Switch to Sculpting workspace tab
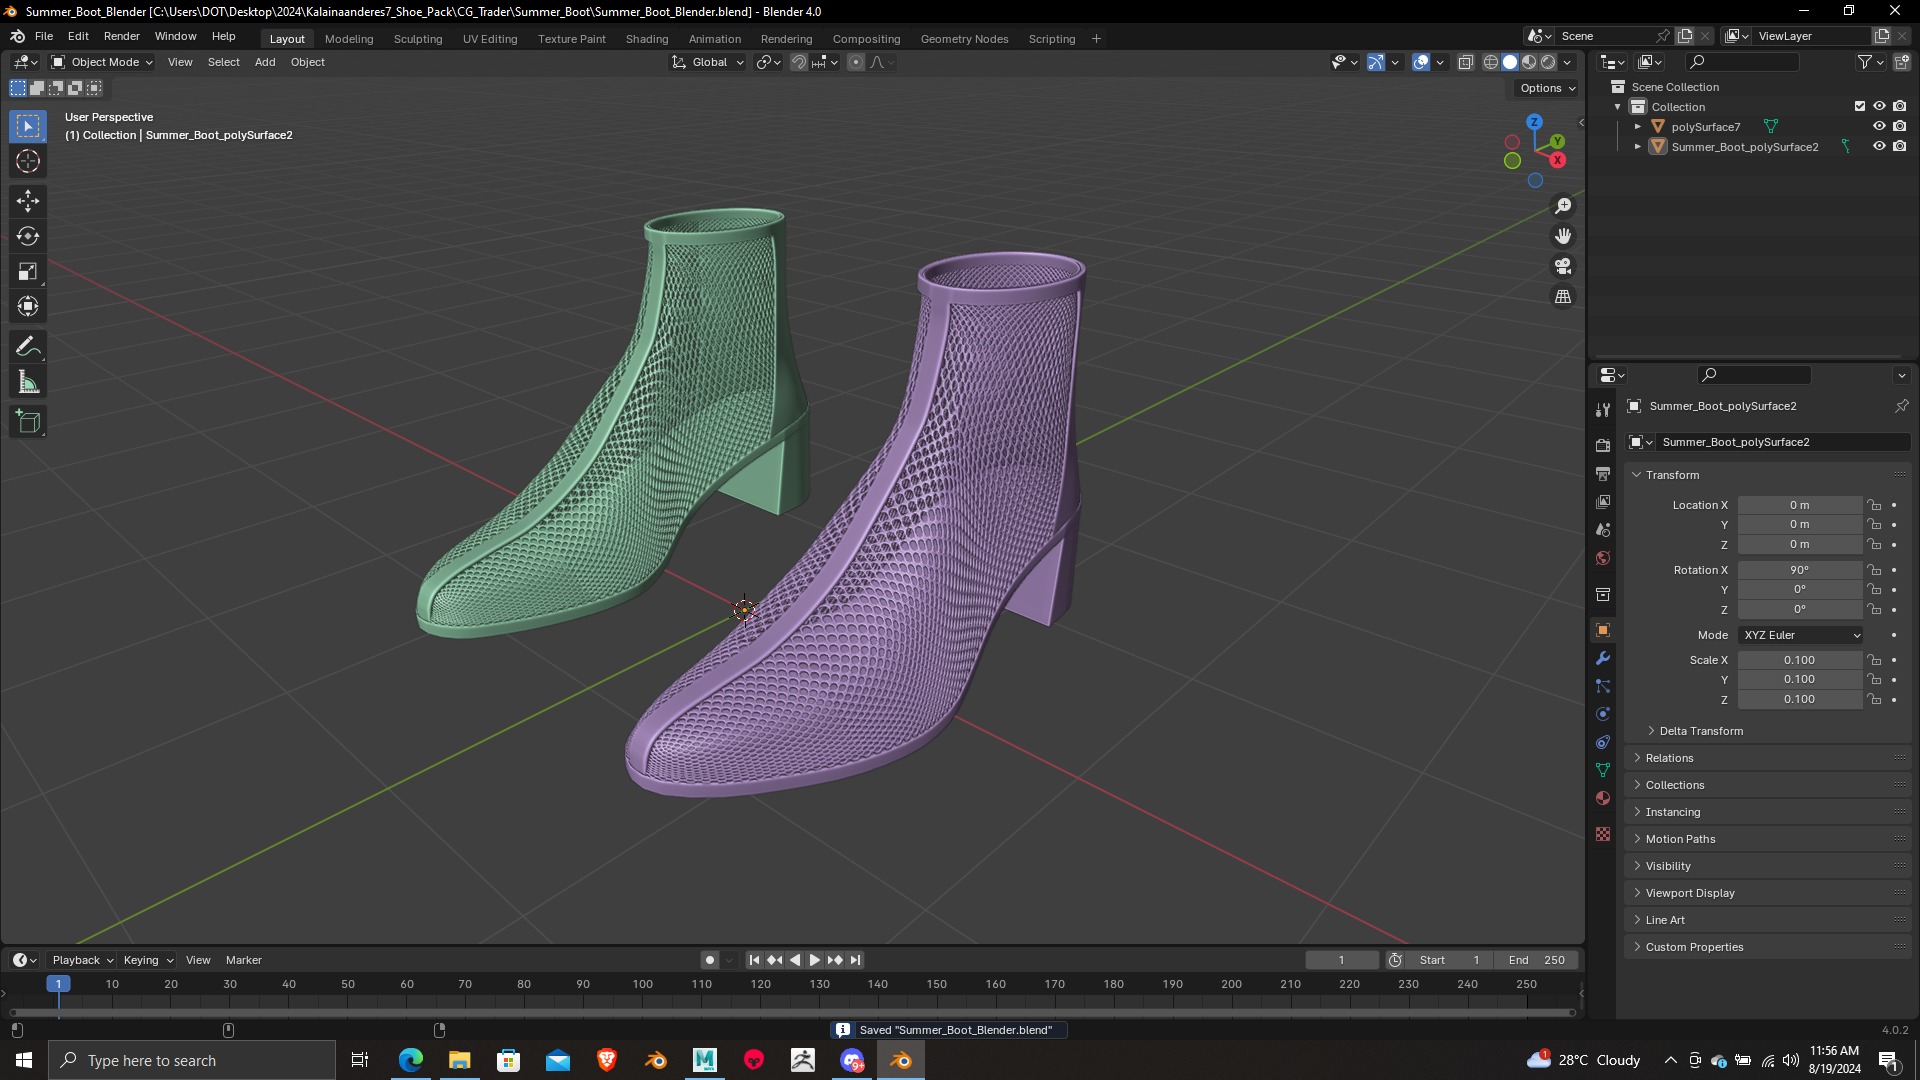The image size is (1920, 1080). pyautogui.click(x=418, y=39)
